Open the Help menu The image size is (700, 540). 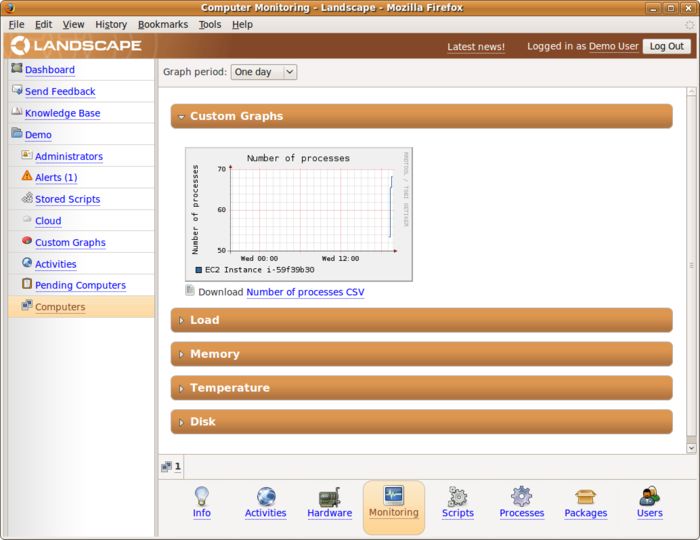point(242,25)
